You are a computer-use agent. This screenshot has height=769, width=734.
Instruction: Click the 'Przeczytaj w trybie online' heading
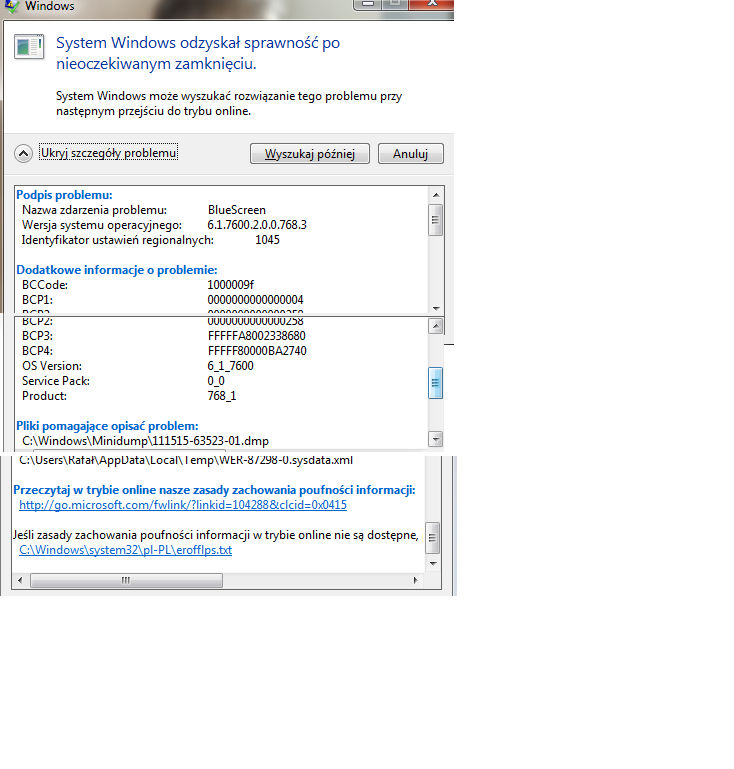click(x=214, y=490)
